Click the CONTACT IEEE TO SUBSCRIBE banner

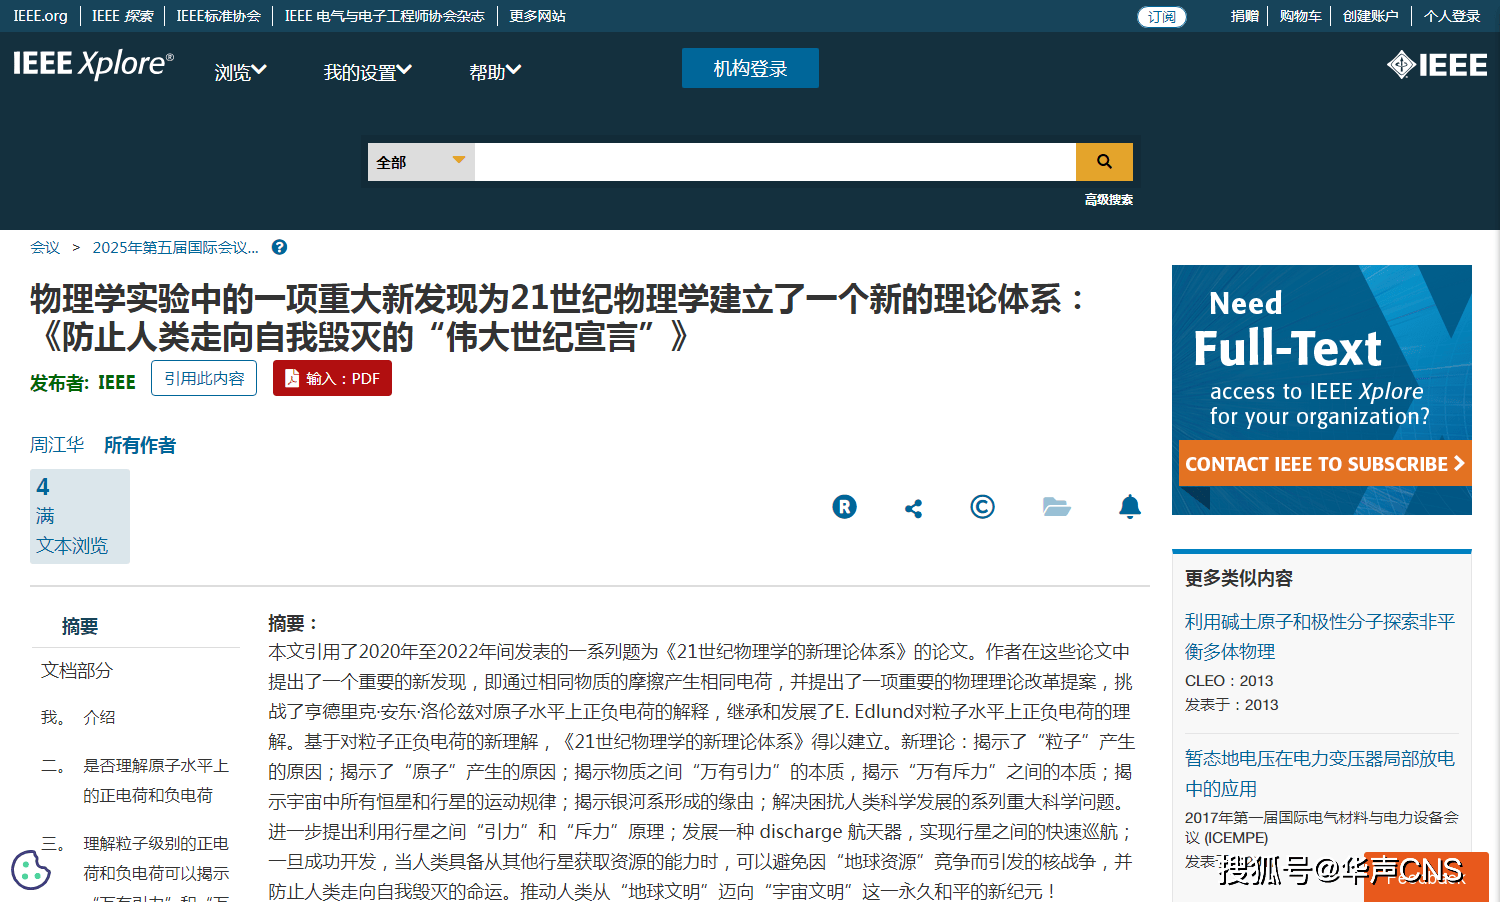pyautogui.click(x=1325, y=464)
